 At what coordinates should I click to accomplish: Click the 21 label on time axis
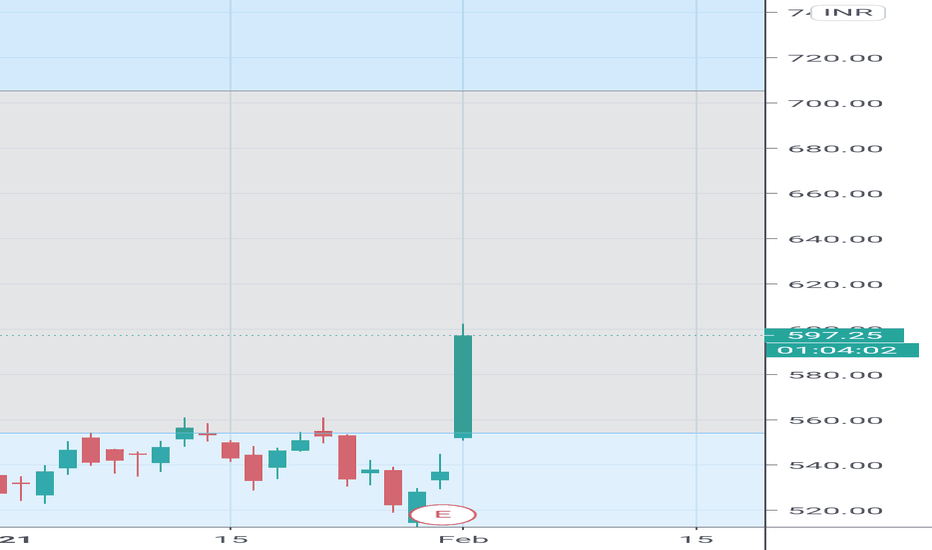tap(14, 539)
